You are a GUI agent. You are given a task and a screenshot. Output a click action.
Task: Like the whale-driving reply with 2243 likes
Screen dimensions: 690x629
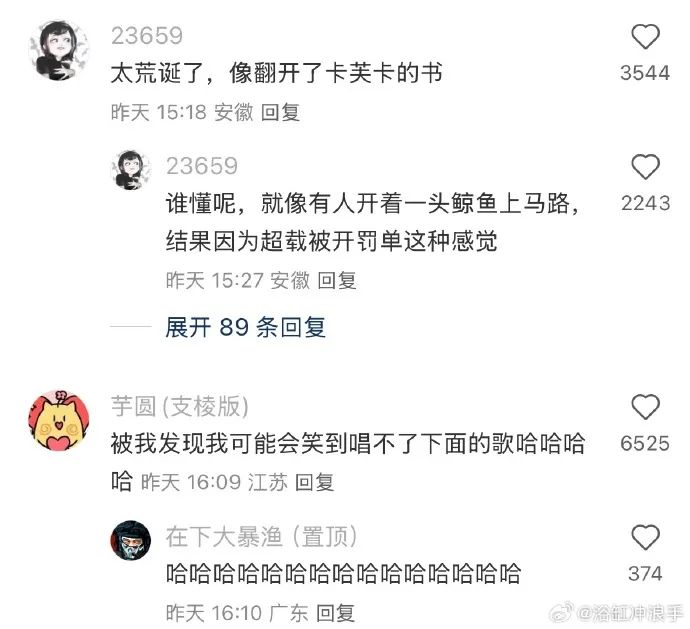point(645,167)
